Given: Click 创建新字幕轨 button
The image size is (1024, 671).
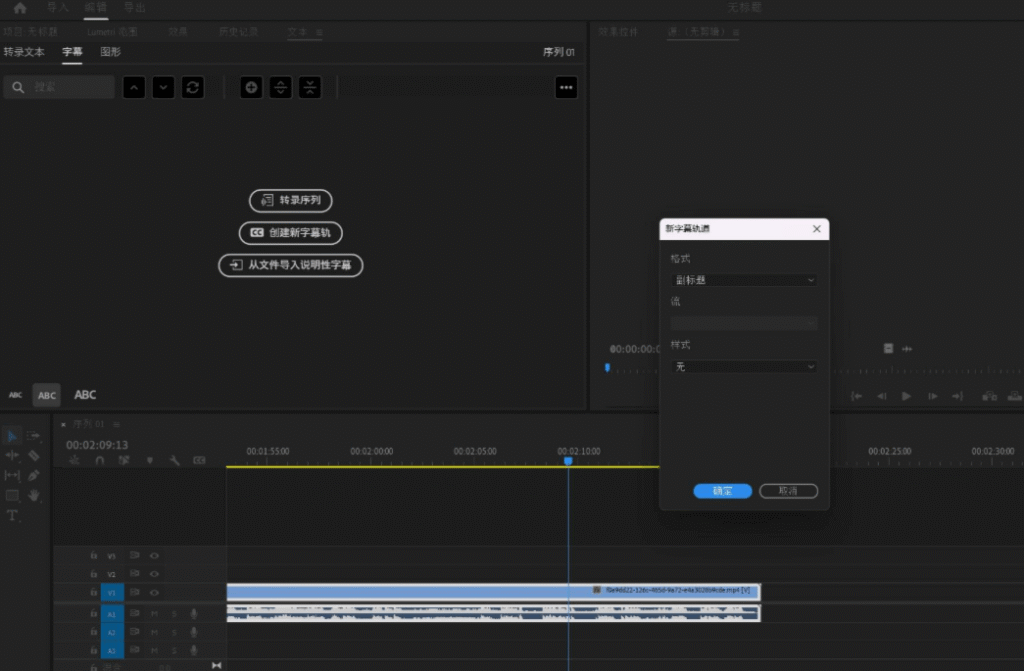Looking at the screenshot, I should [x=291, y=233].
